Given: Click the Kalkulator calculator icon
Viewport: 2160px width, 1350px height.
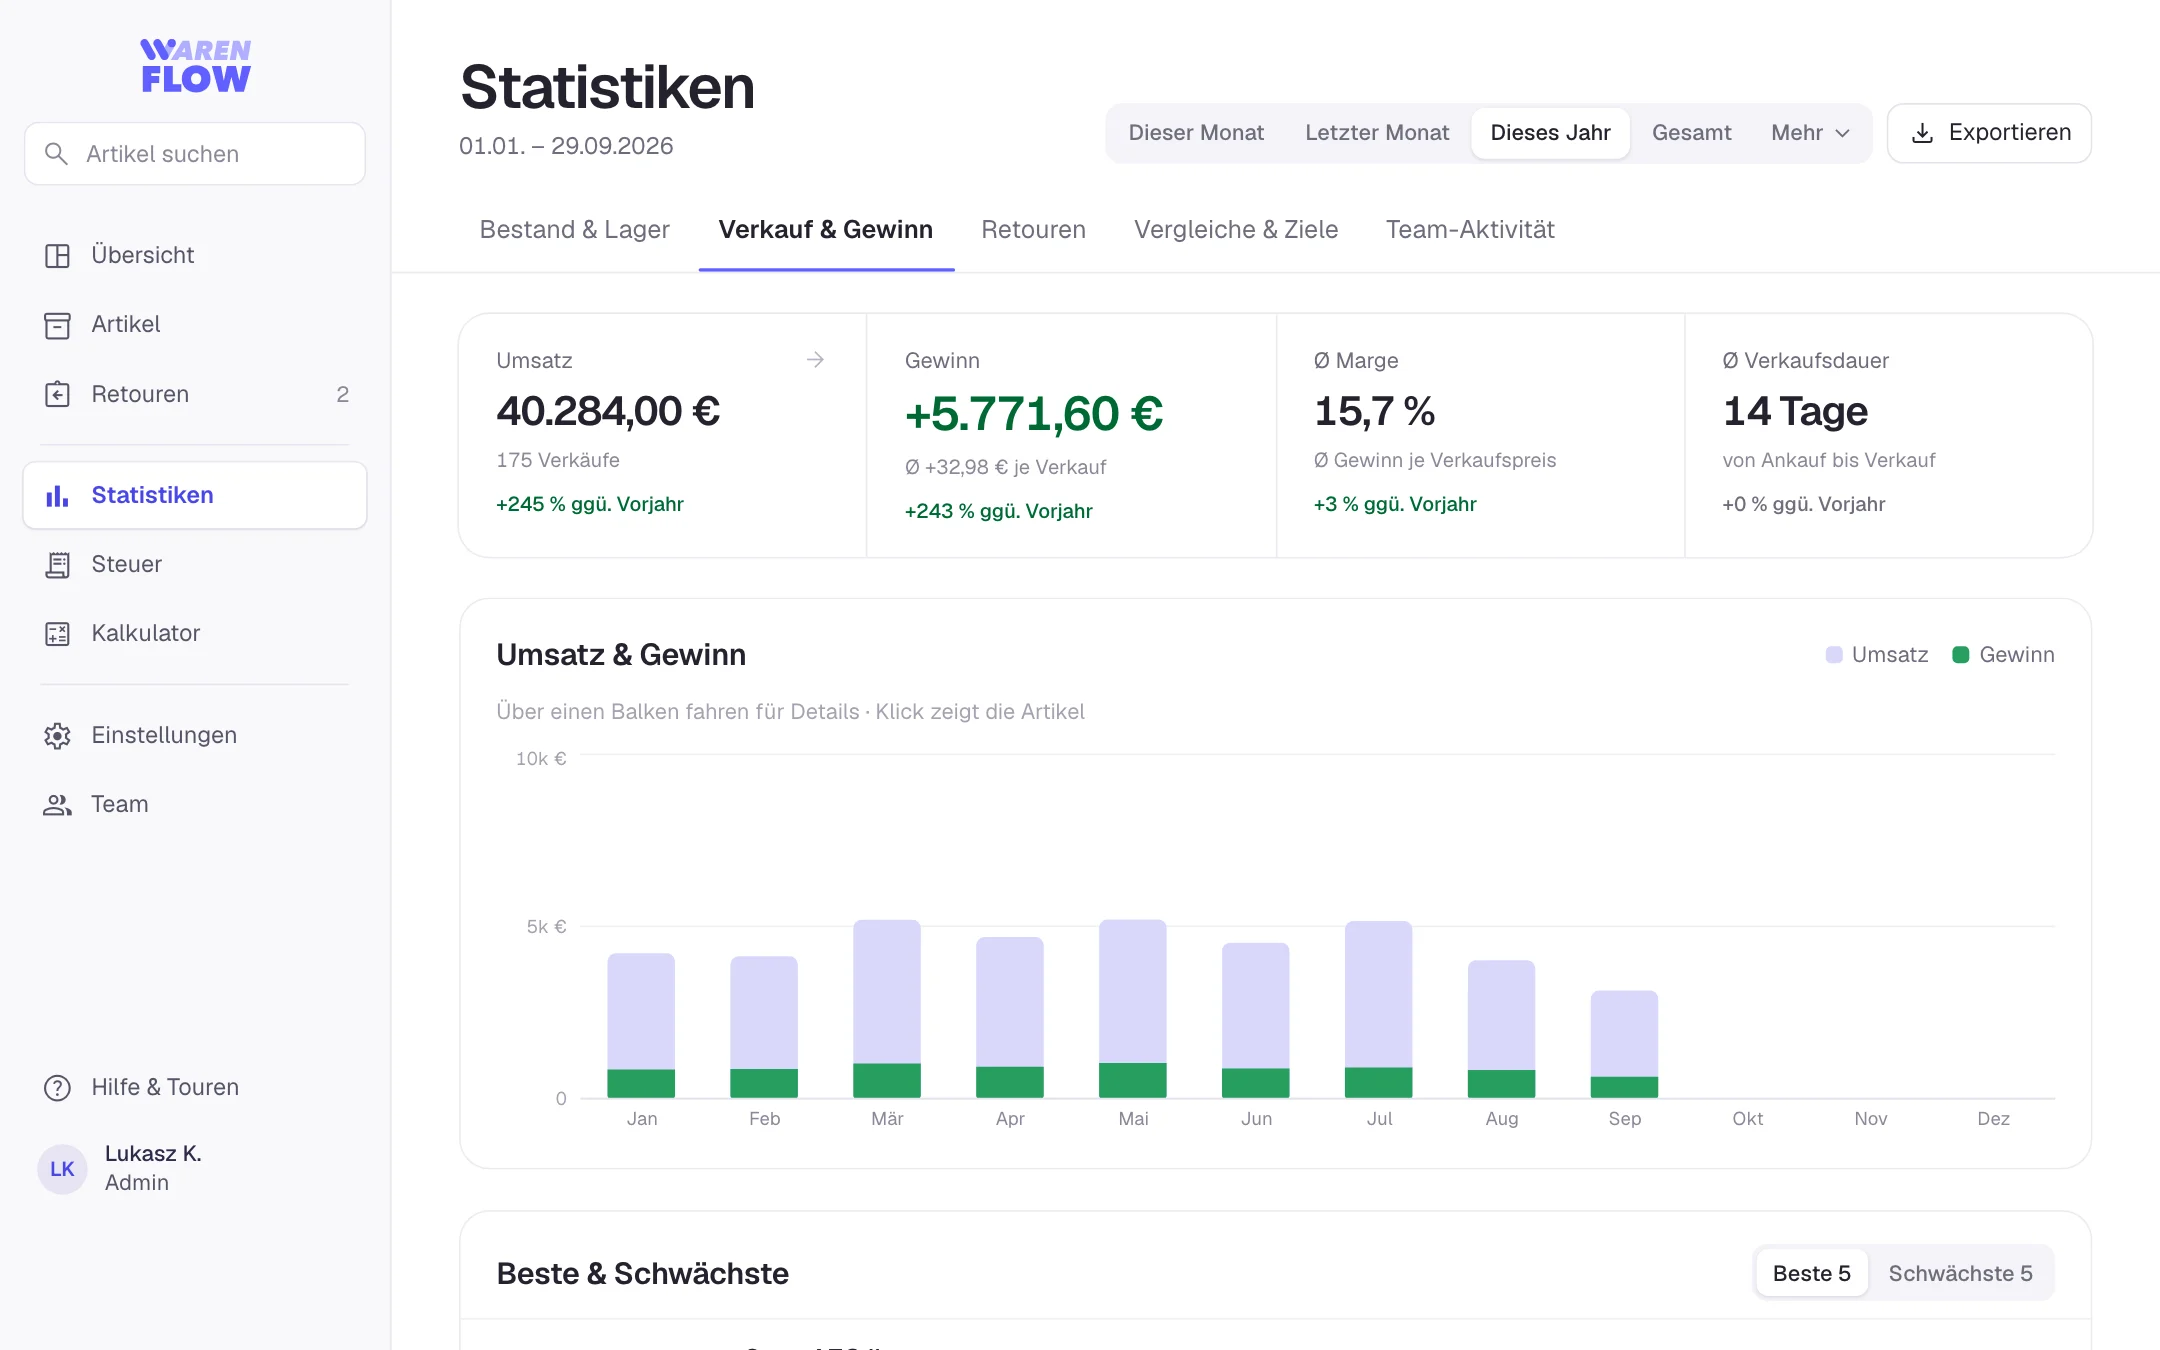Looking at the screenshot, I should point(57,634).
